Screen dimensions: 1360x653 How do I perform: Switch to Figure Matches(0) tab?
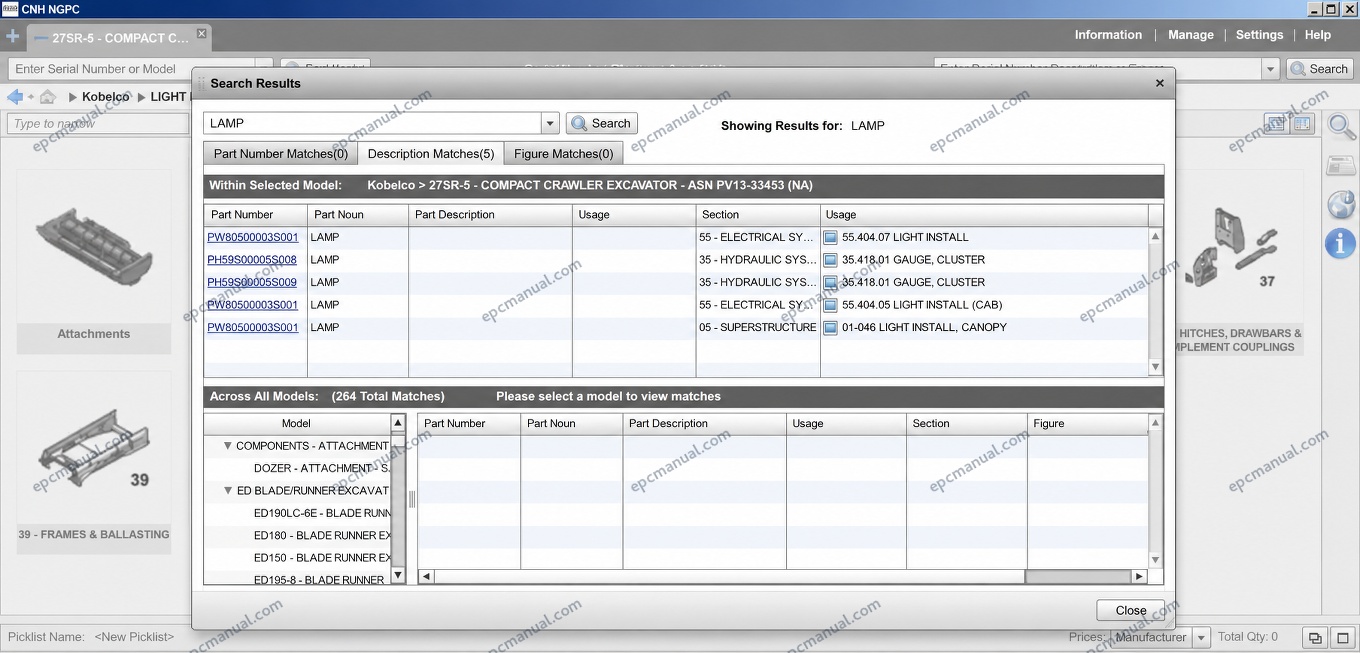coord(564,153)
